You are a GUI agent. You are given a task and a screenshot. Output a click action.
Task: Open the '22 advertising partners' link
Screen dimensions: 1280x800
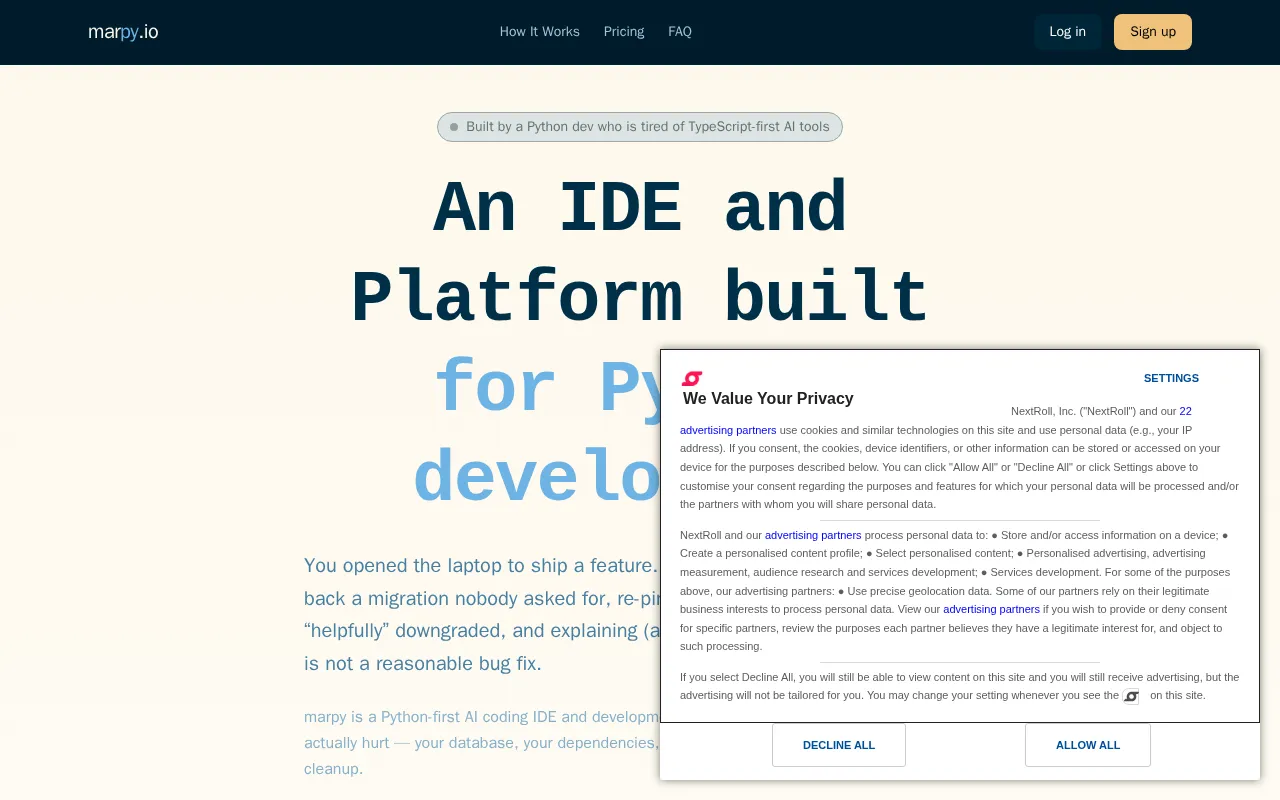coord(728,430)
